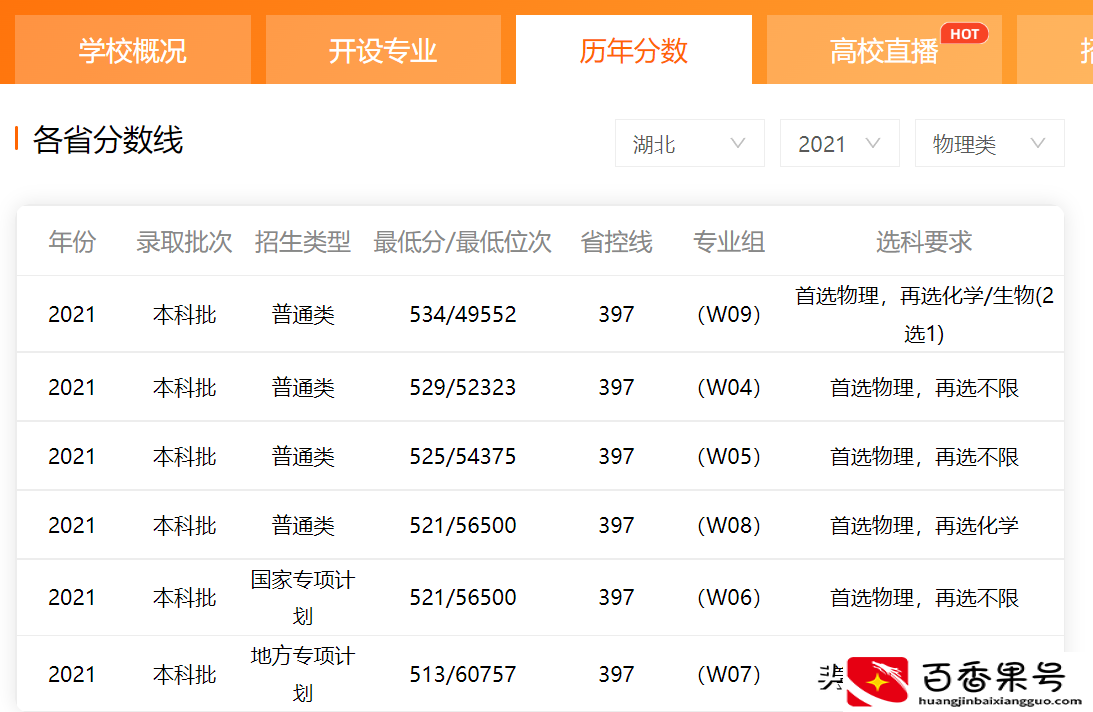Click 地方专项计划 enrollment type cell
Image resolution: width=1093 pixels, height=712 pixels.
click(x=303, y=674)
